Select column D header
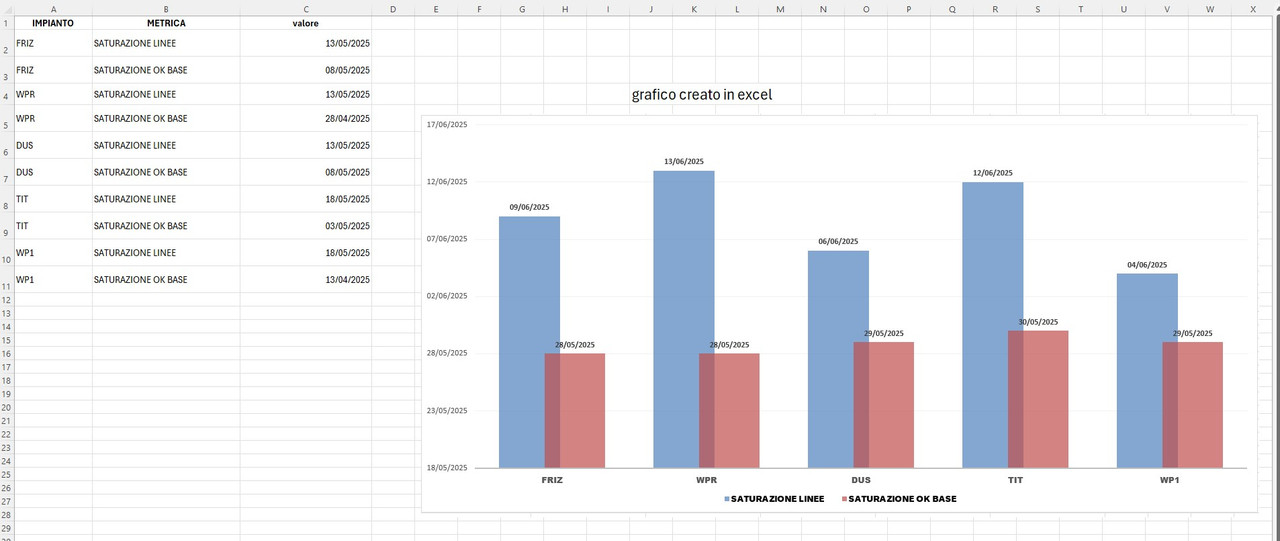 pyautogui.click(x=393, y=8)
